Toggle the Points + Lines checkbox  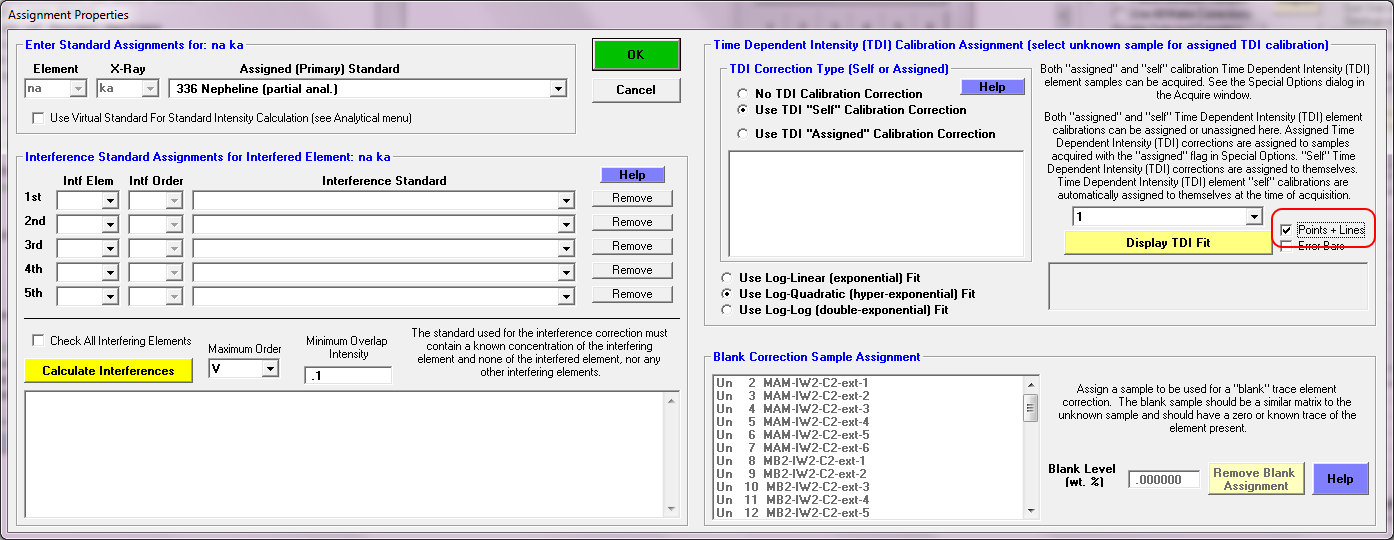click(1286, 230)
